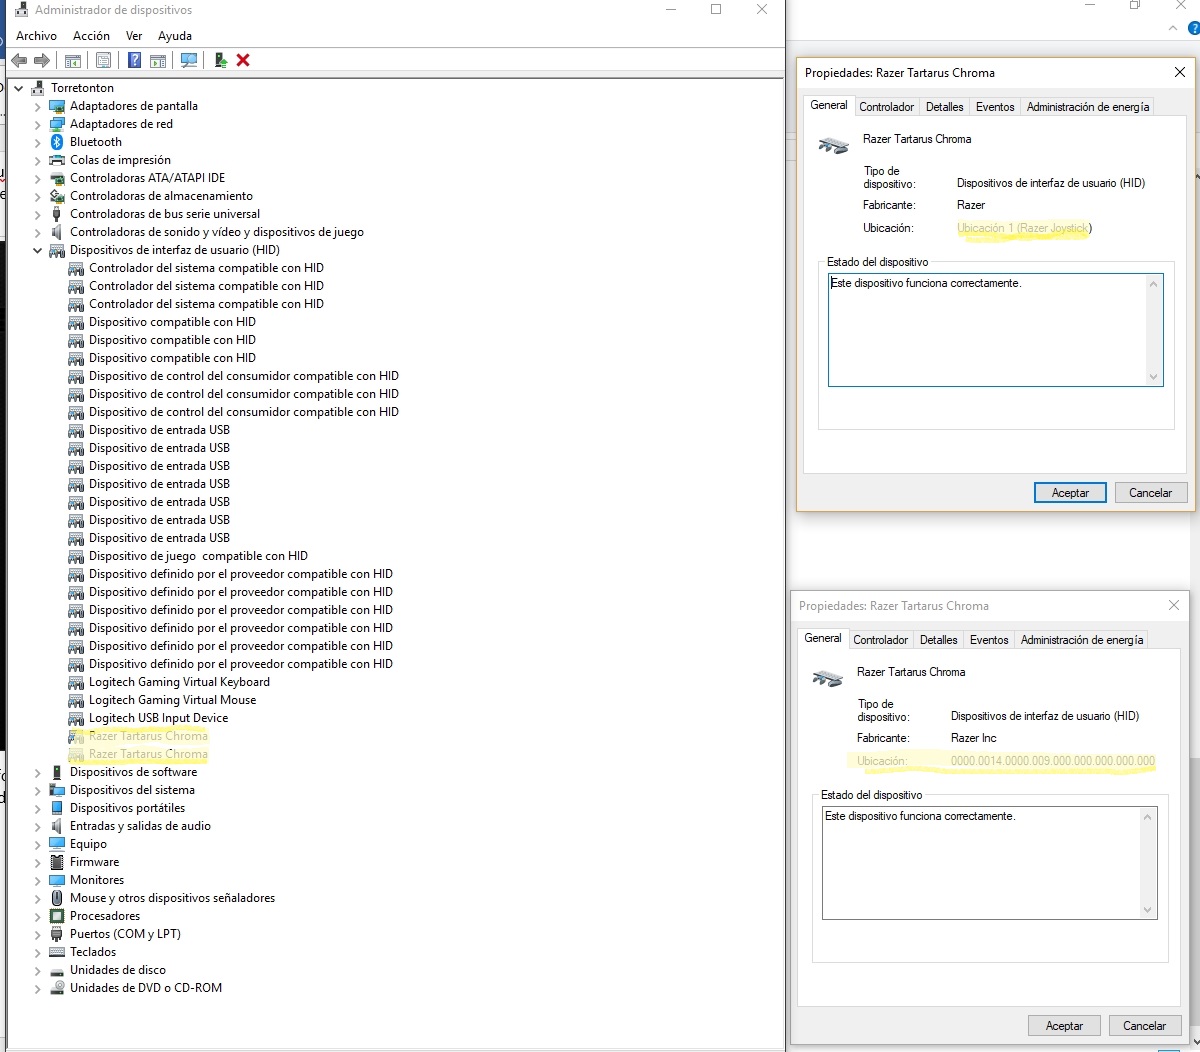Image resolution: width=1200 pixels, height=1052 pixels.
Task: Switch to Detalles tab in Razer Joystick dialog
Action: click(x=945, y=107)
